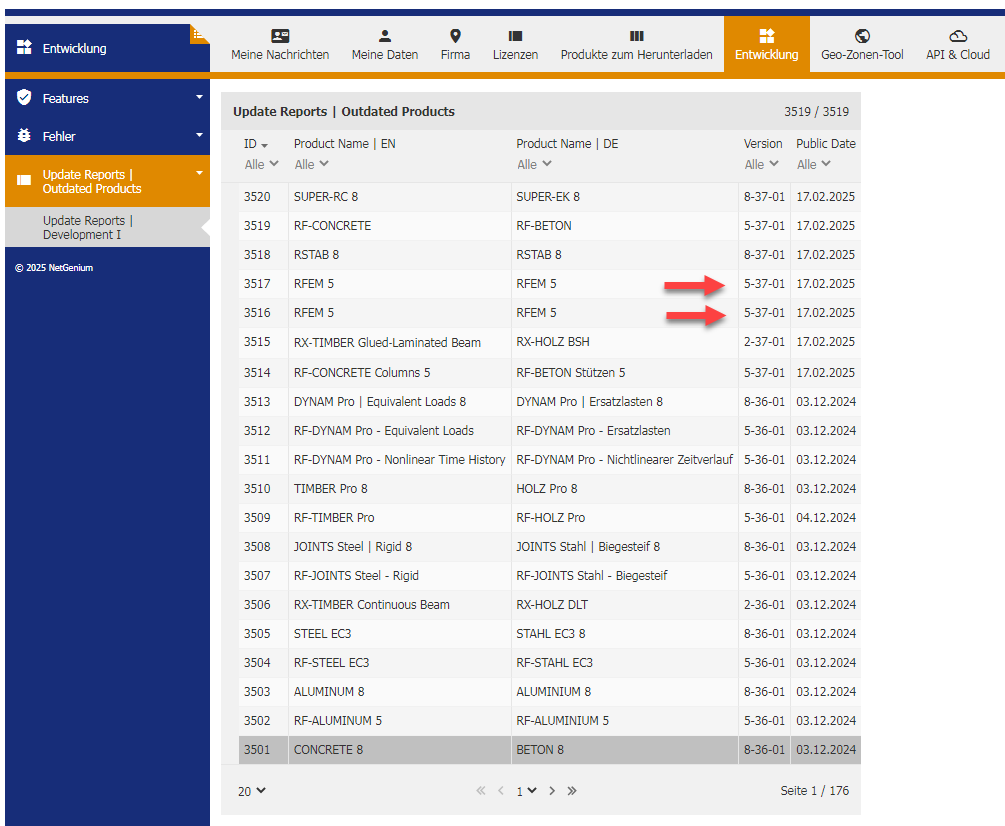
Task: Sort by Product Name DE column header
Action: point(567,144)
